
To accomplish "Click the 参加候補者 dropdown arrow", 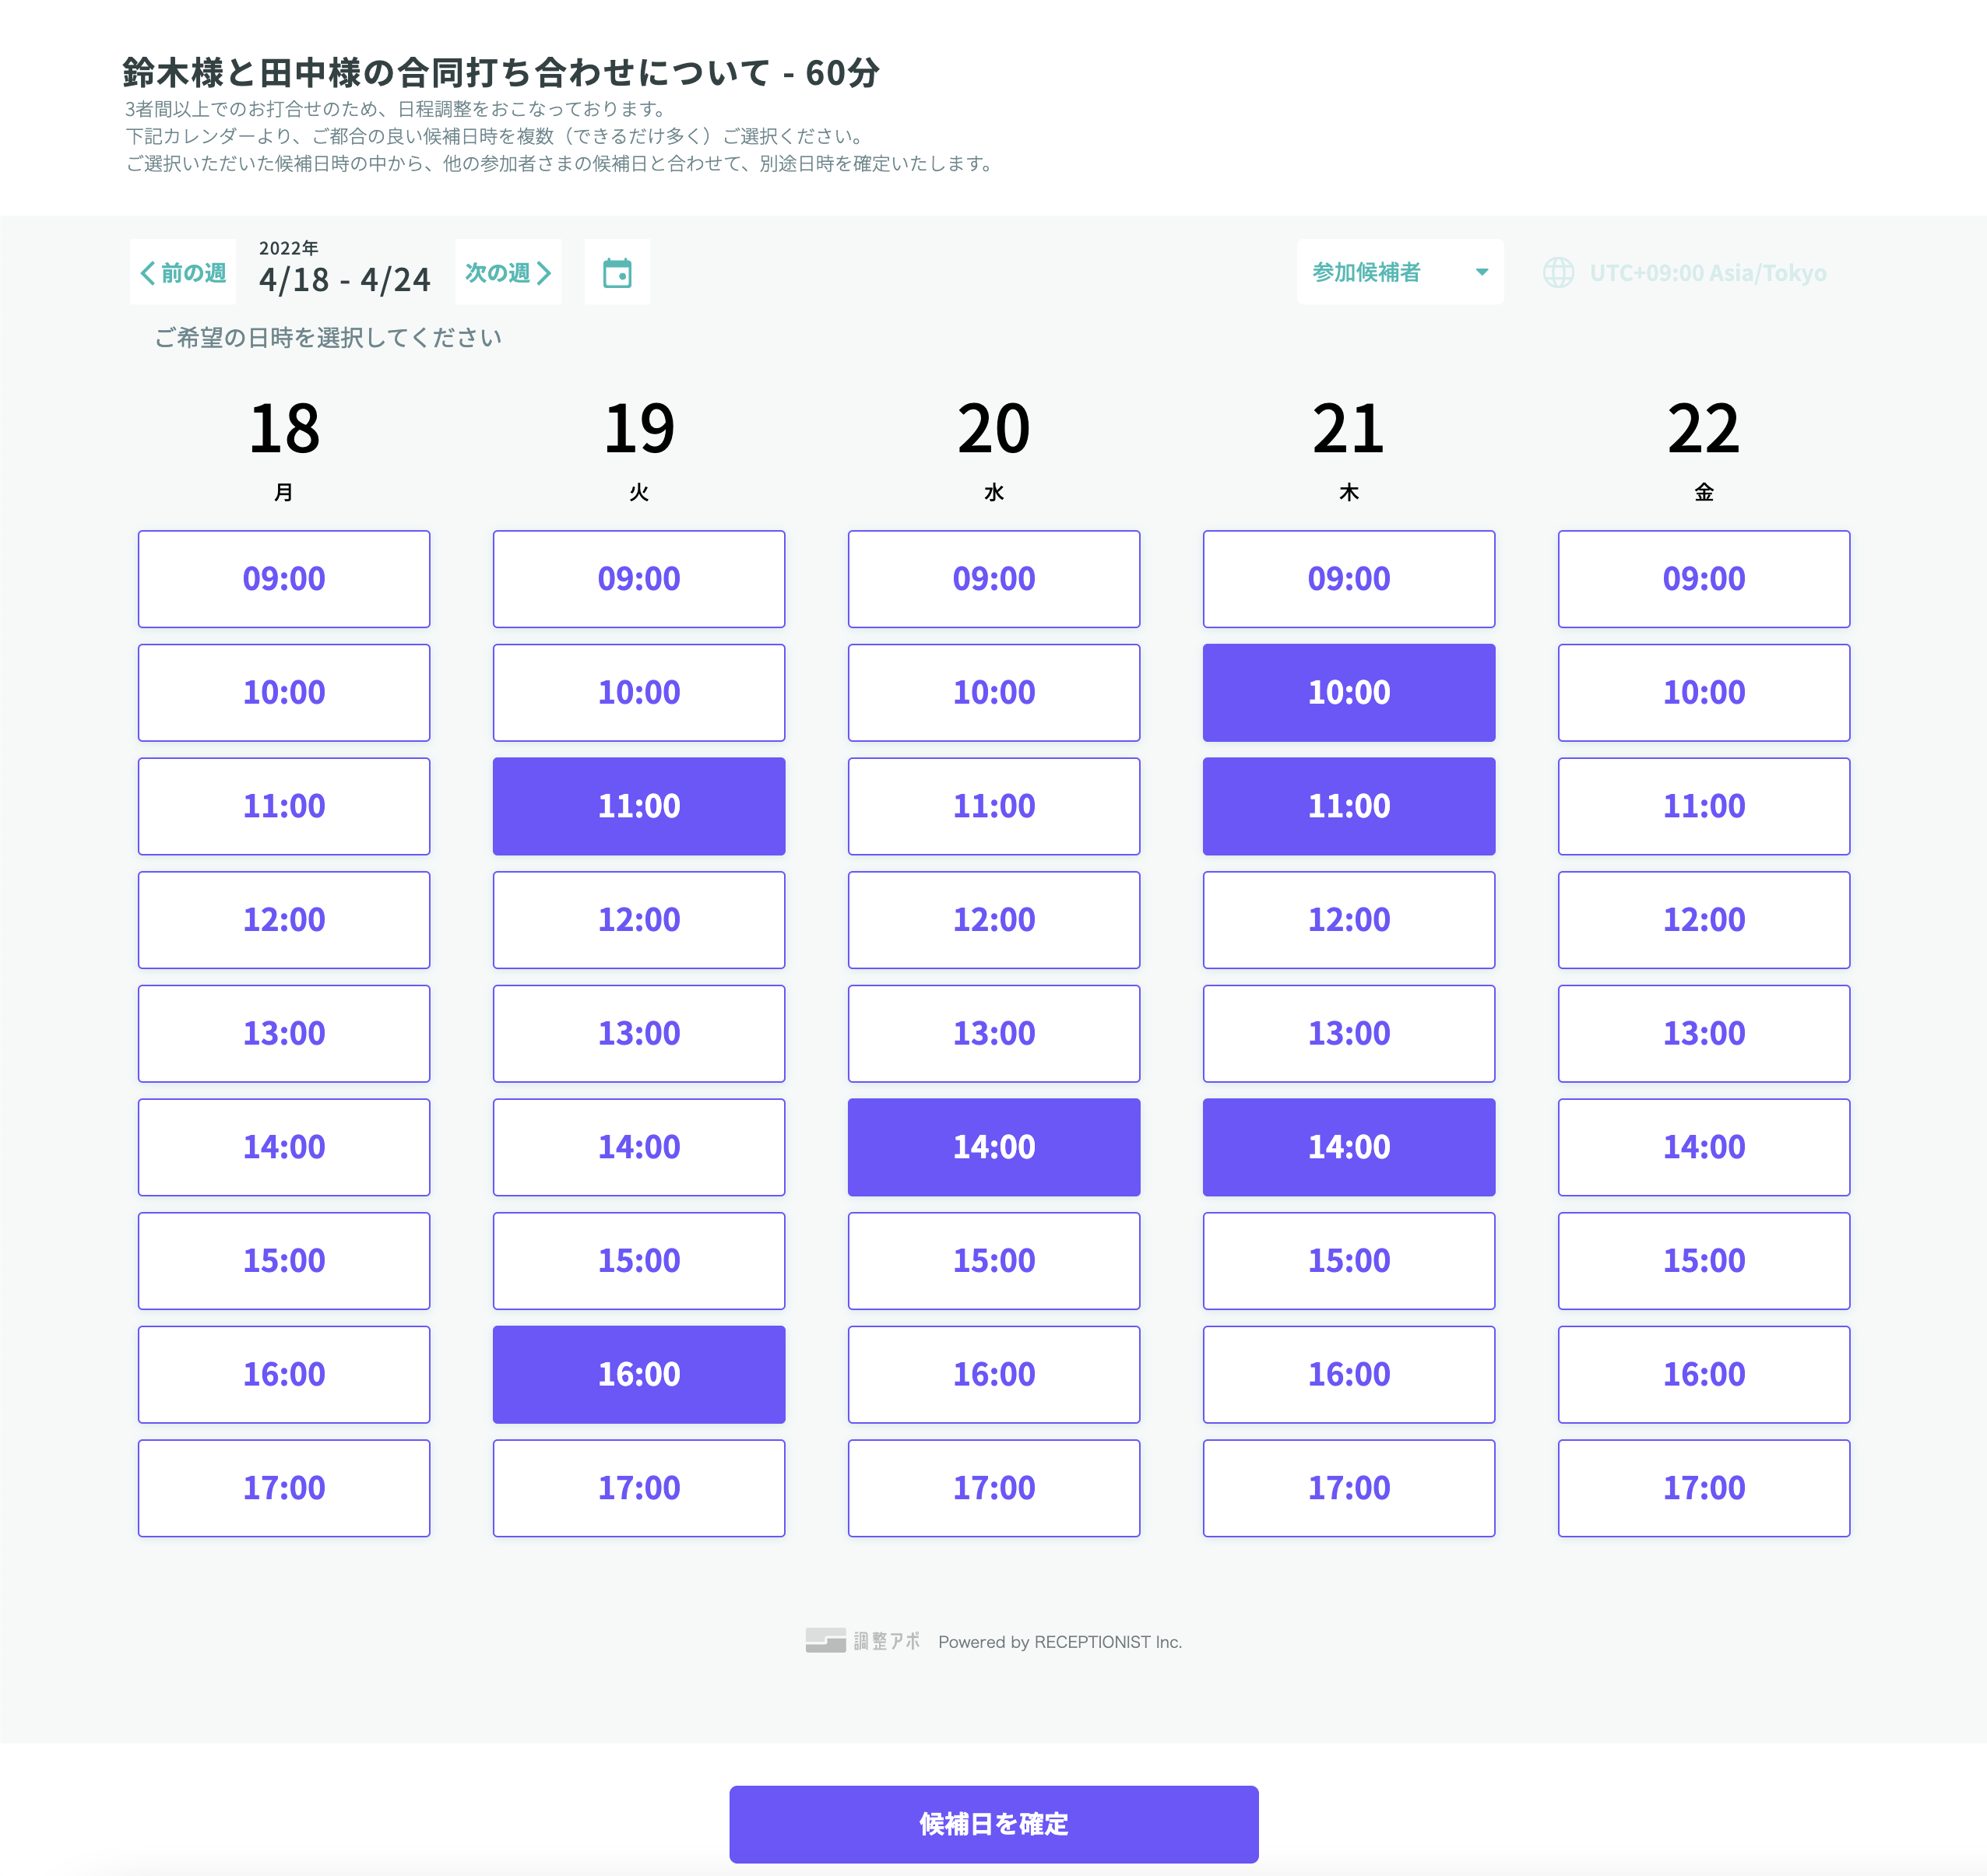I will (1482, 272).
